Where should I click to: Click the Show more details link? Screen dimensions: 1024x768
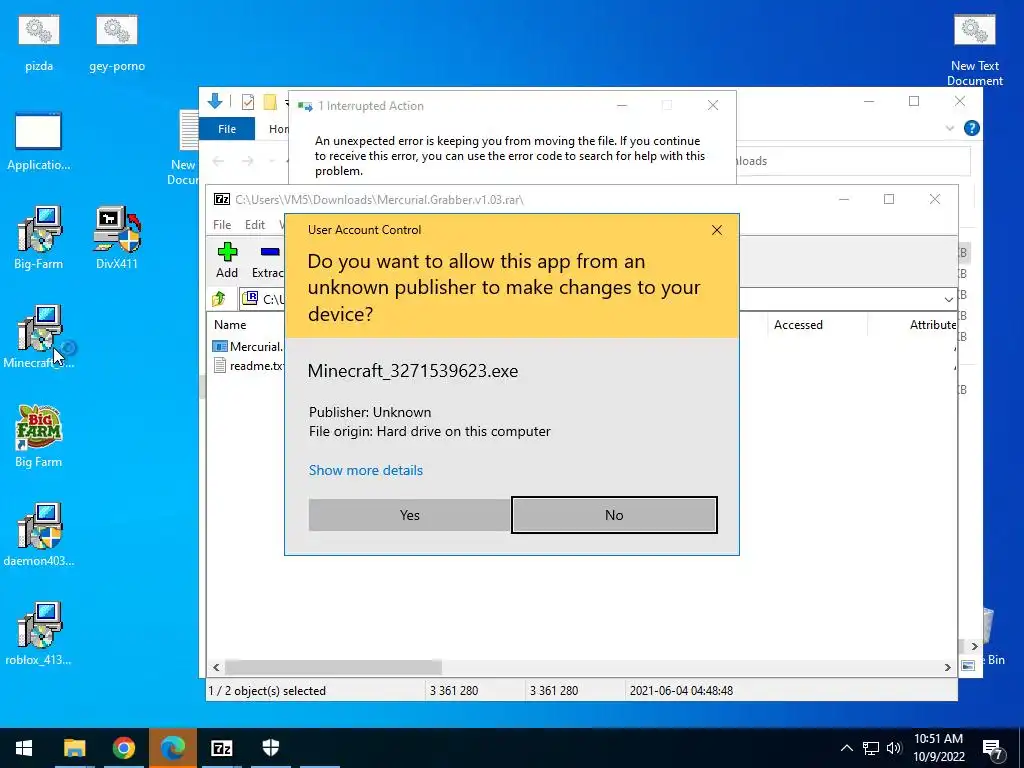coord(366,470)
